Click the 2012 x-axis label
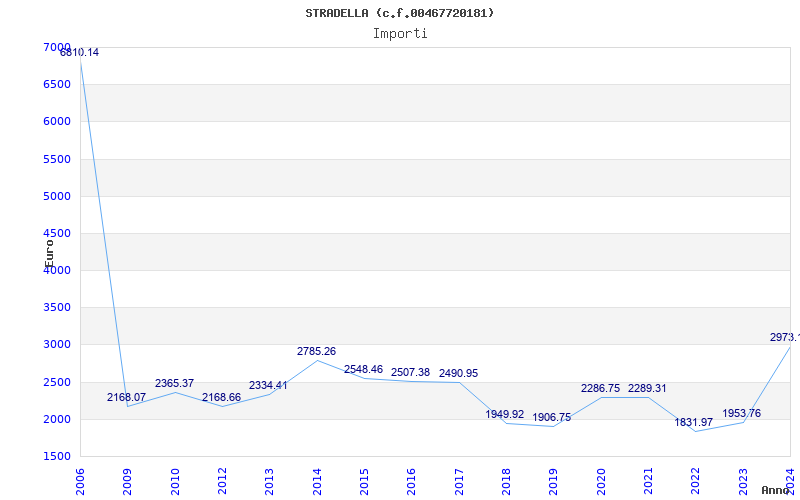 coord(222,482)
